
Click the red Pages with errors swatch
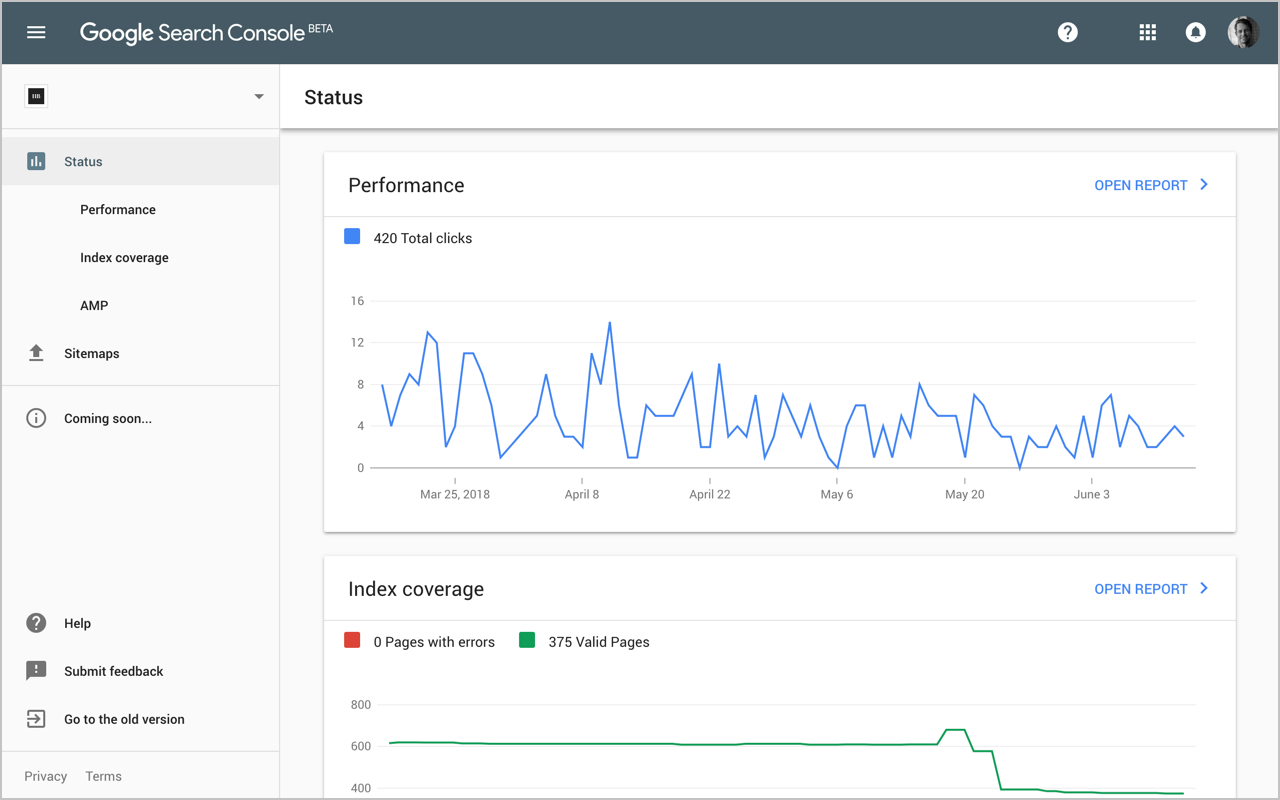(352, 641)
